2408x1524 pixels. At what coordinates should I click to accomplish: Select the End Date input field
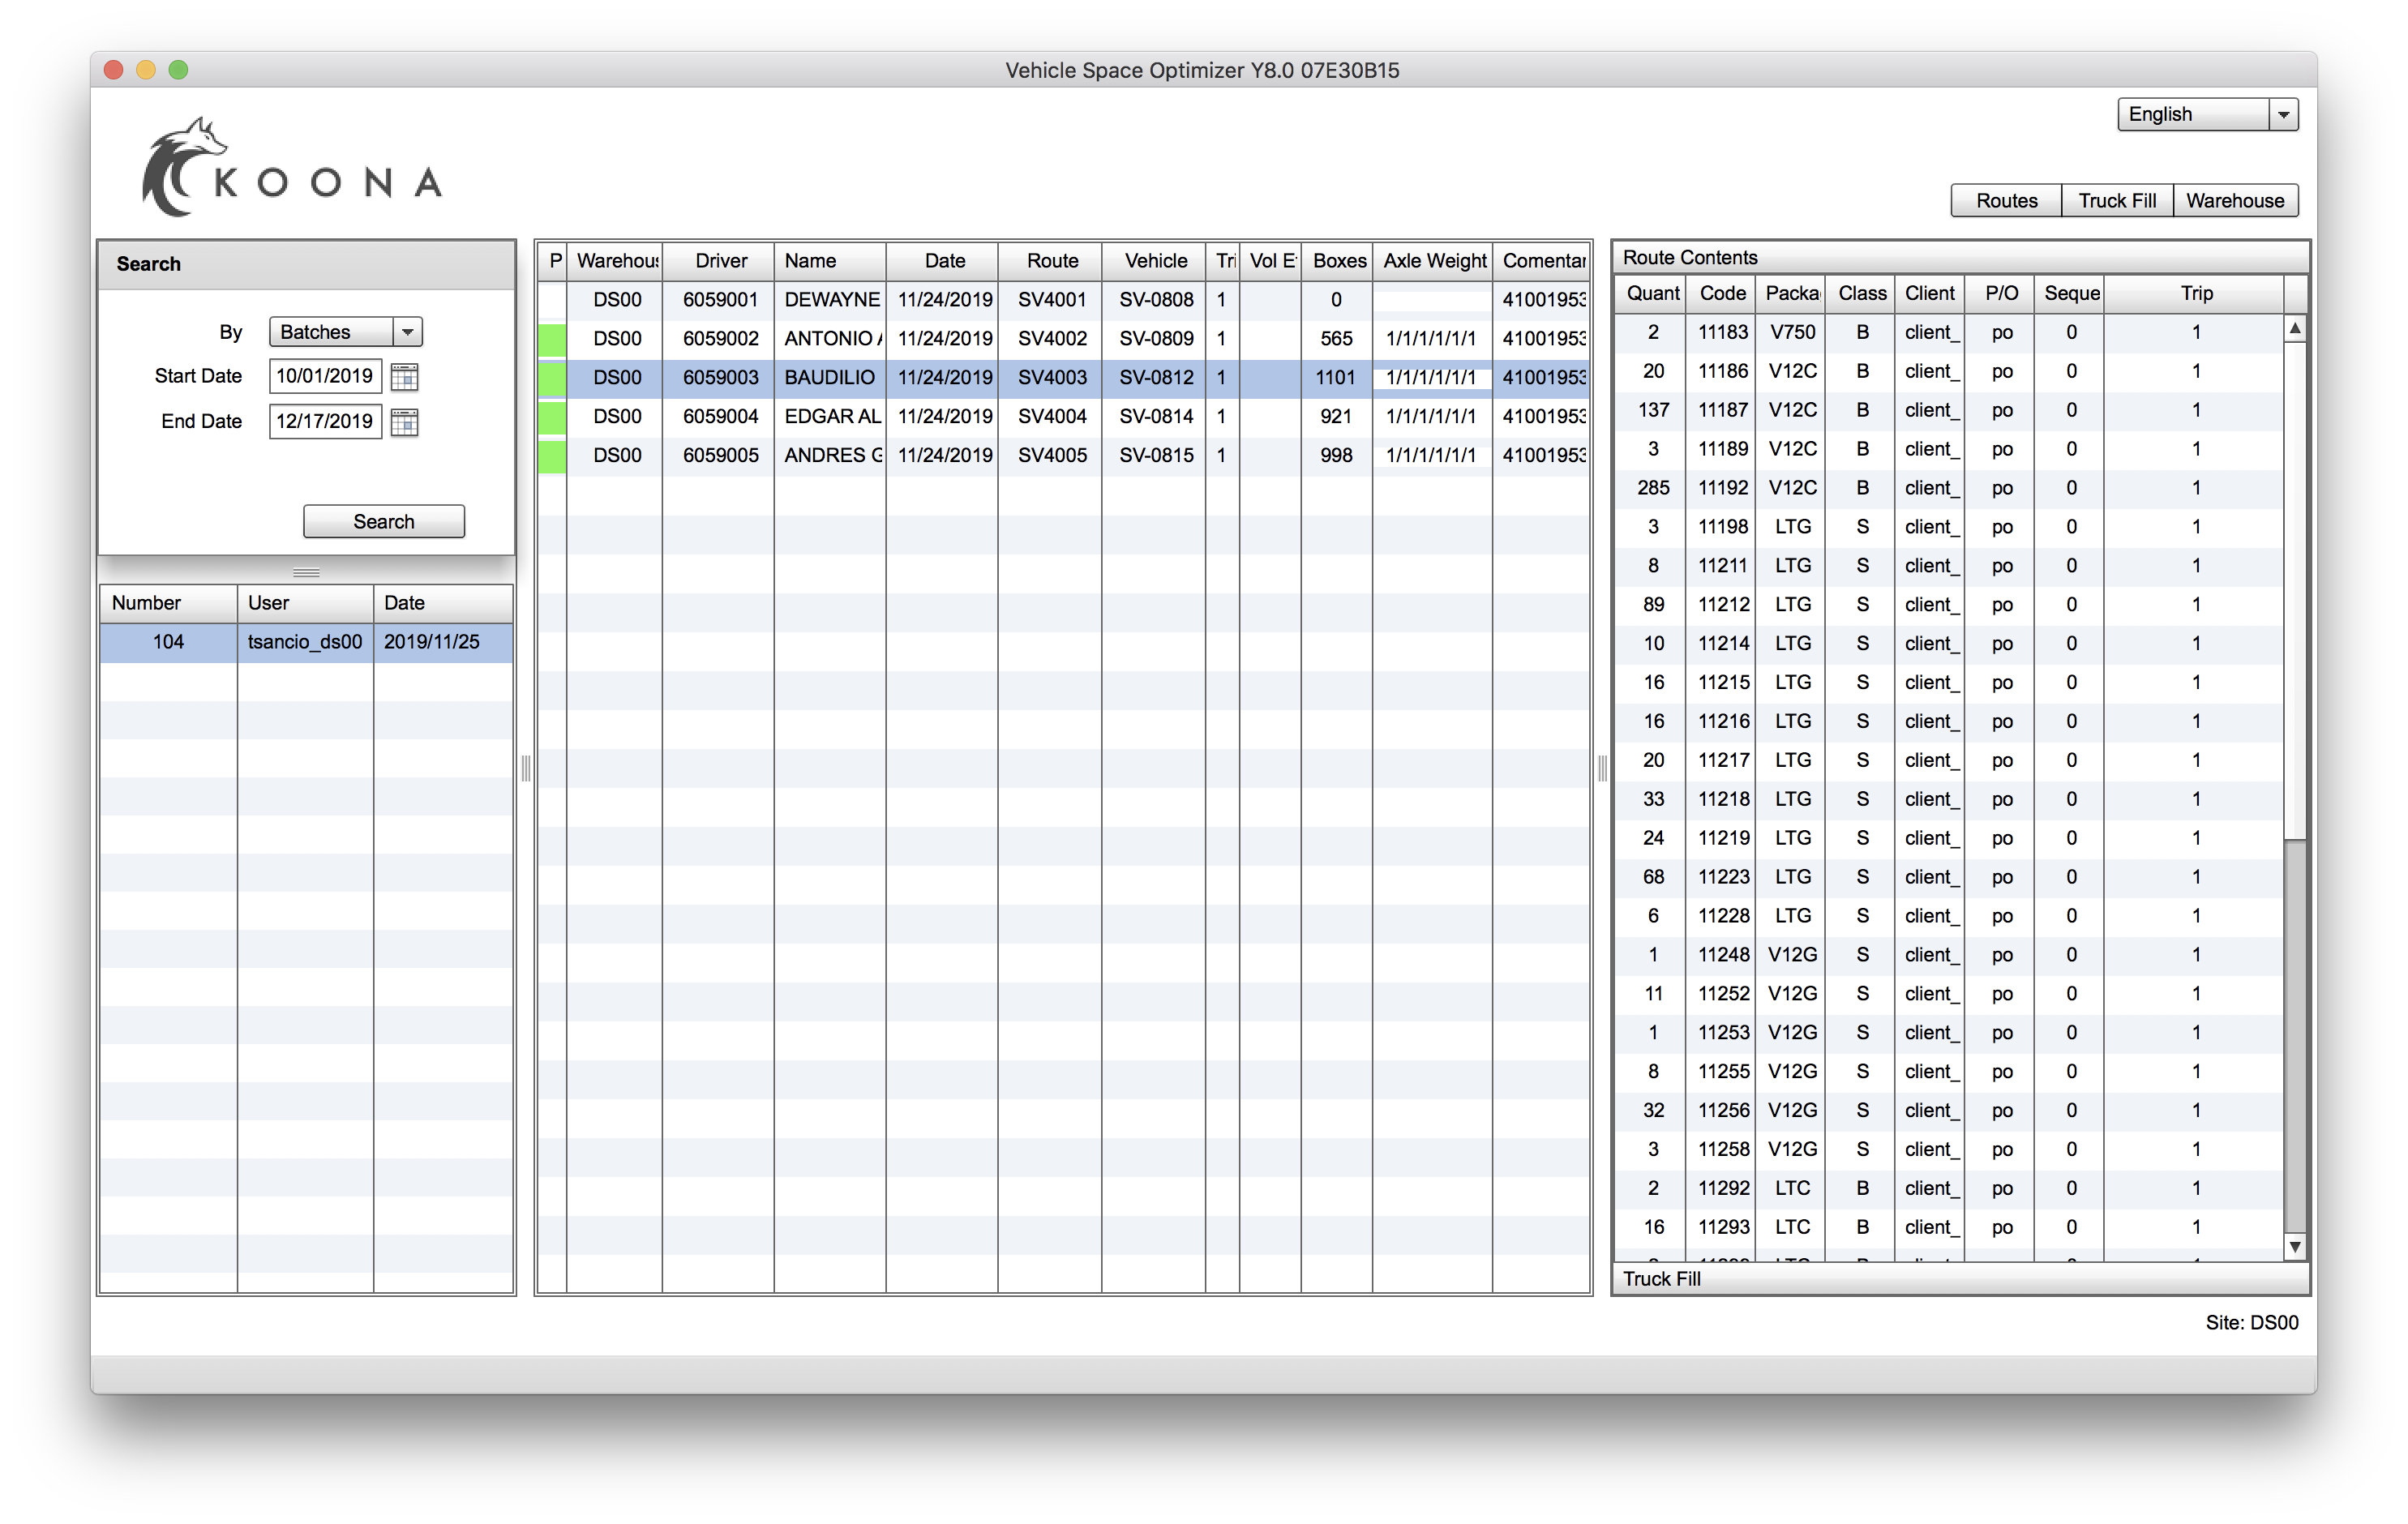click(x=323, y=422)
